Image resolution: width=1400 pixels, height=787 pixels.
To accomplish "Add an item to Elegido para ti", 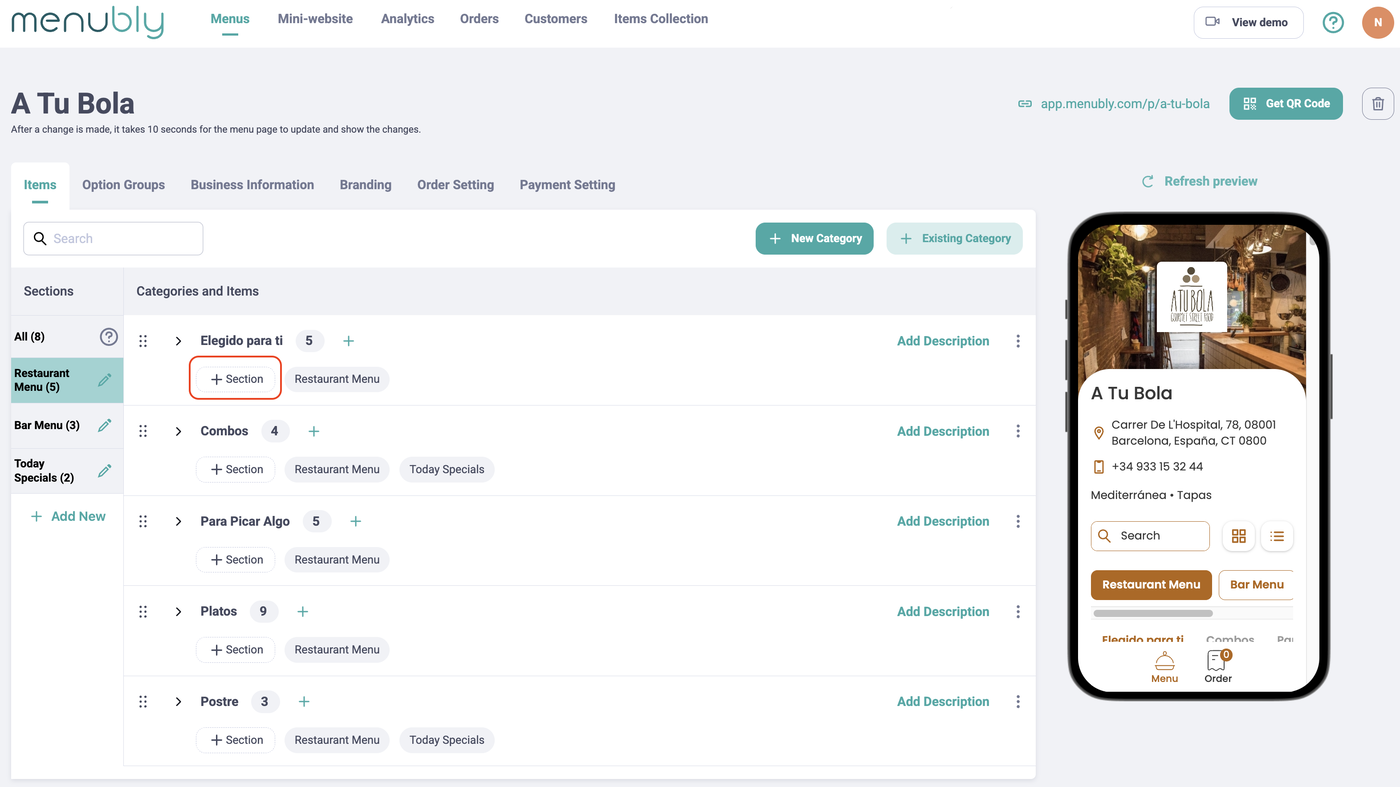I will coord(349,341).
